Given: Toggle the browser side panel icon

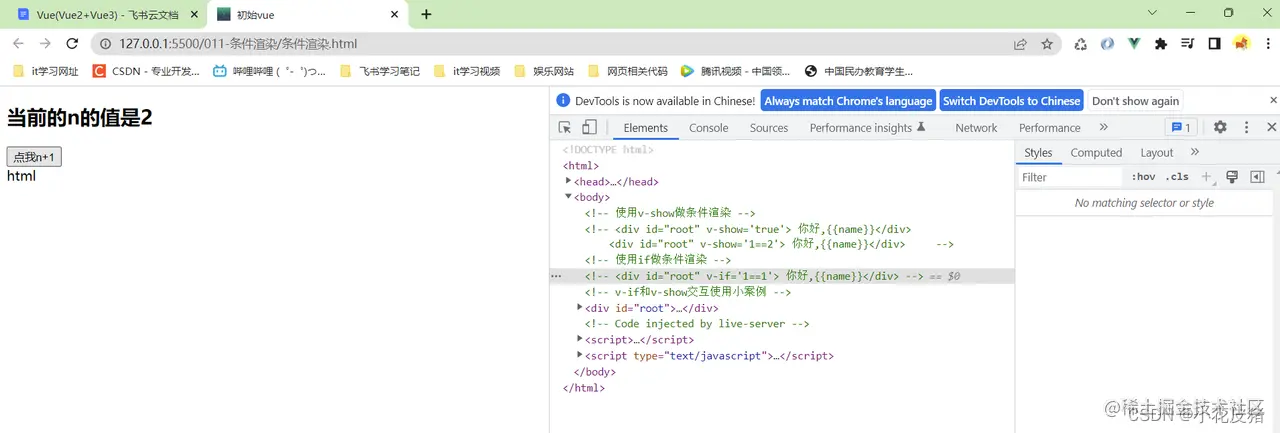Looking at the screenshot, I should click(x=1214, y=44).
